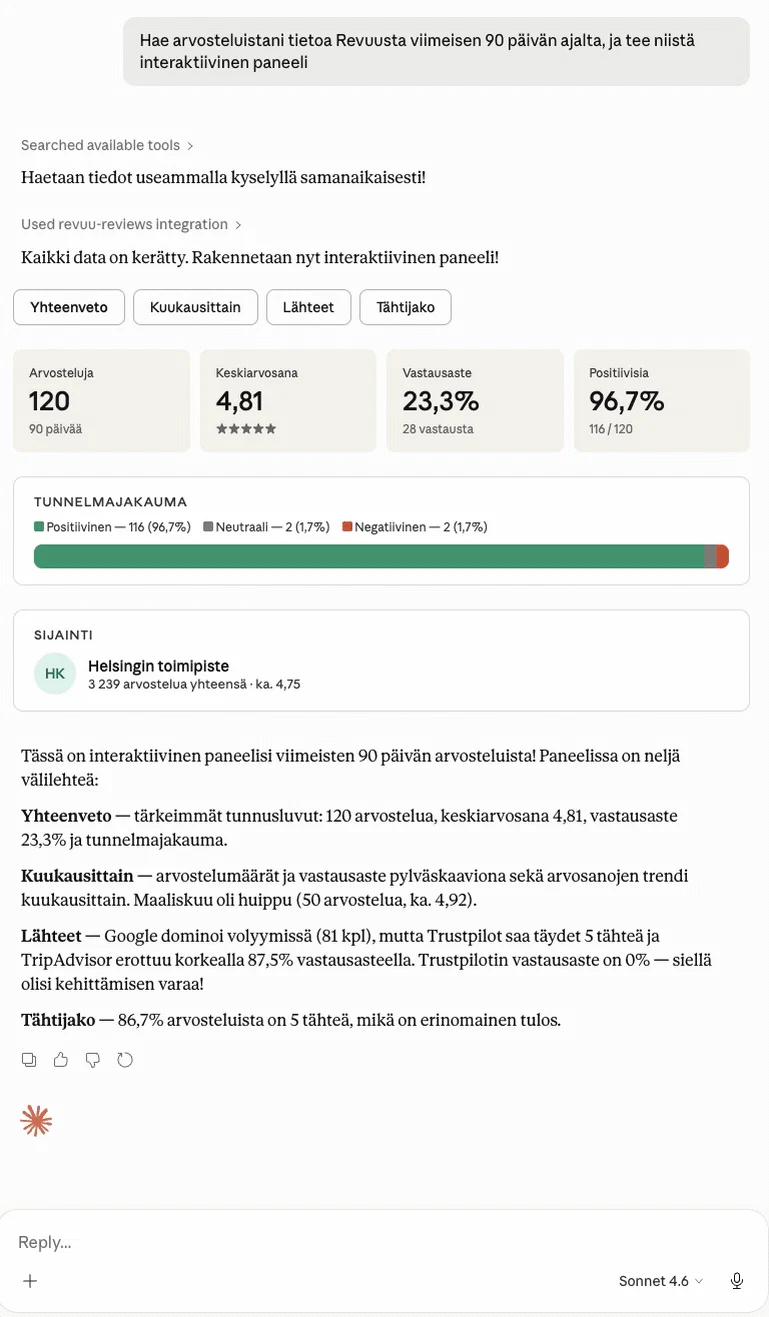Click the HK location avatar

tap(55, 674)
